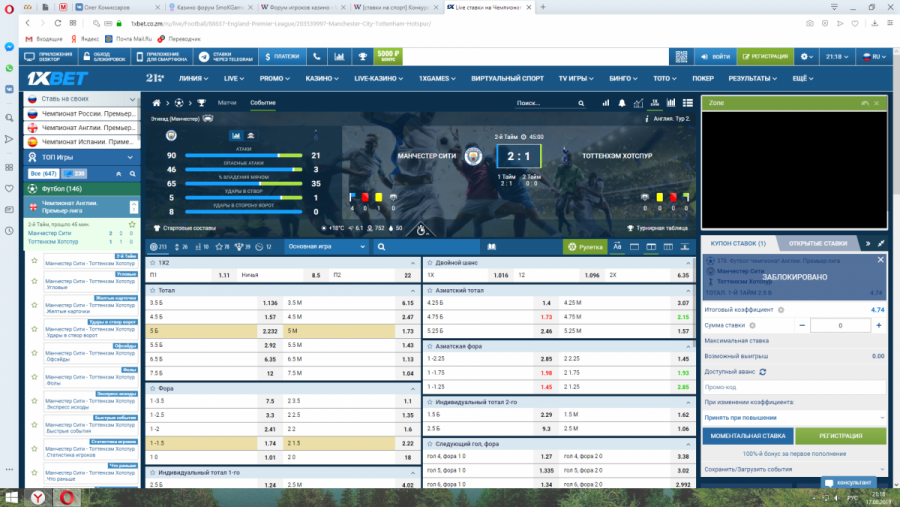Open Принять при повышении dropdown
900x507 pixels.
pyautogui.click(x=795, y=417)
